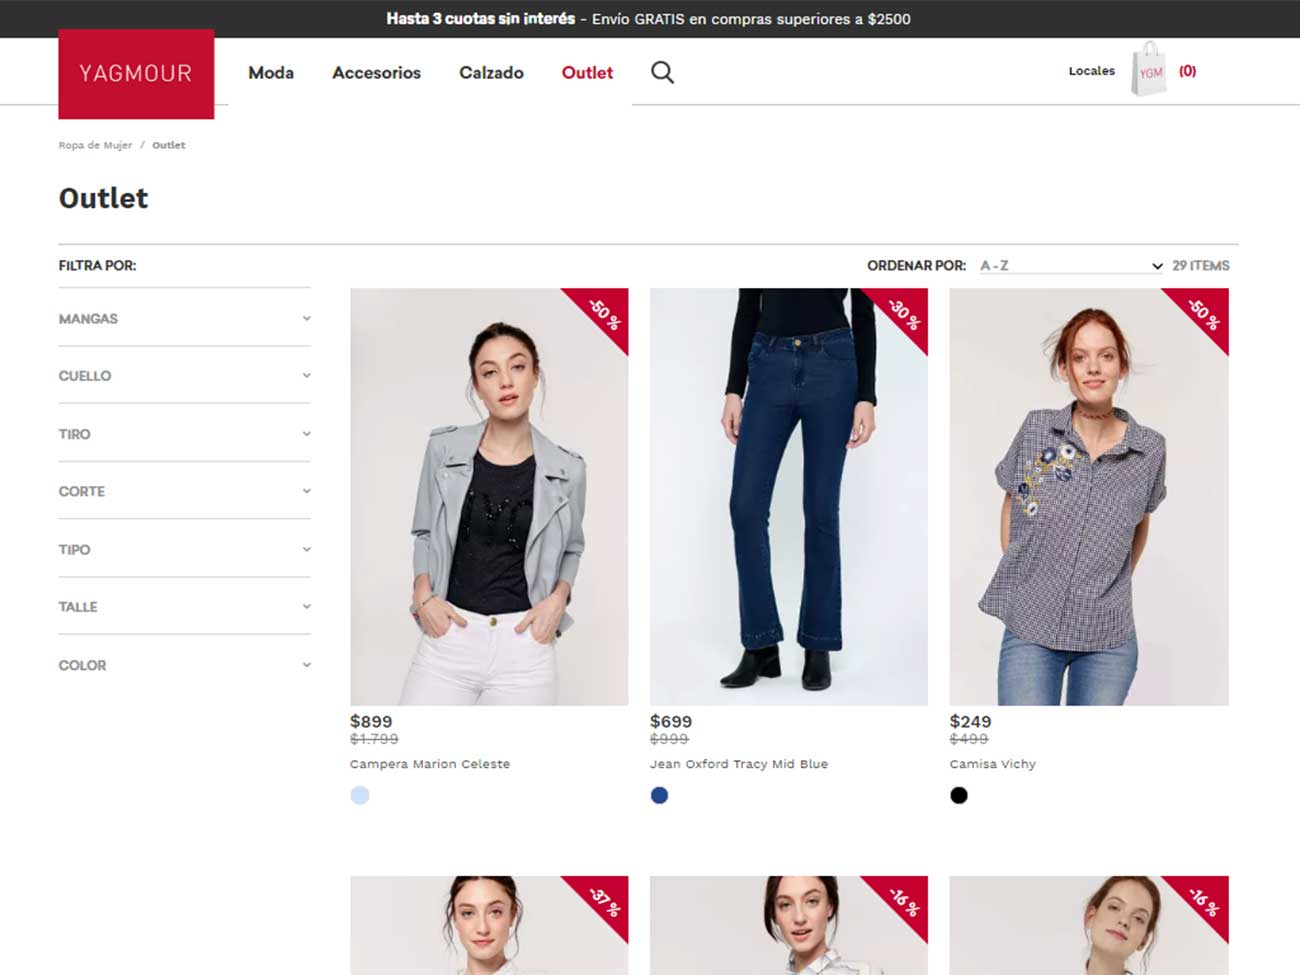Screen dimensions: 1300x975
Task: Open Campera Marion Celeste product title
Action: coord(430,764)
